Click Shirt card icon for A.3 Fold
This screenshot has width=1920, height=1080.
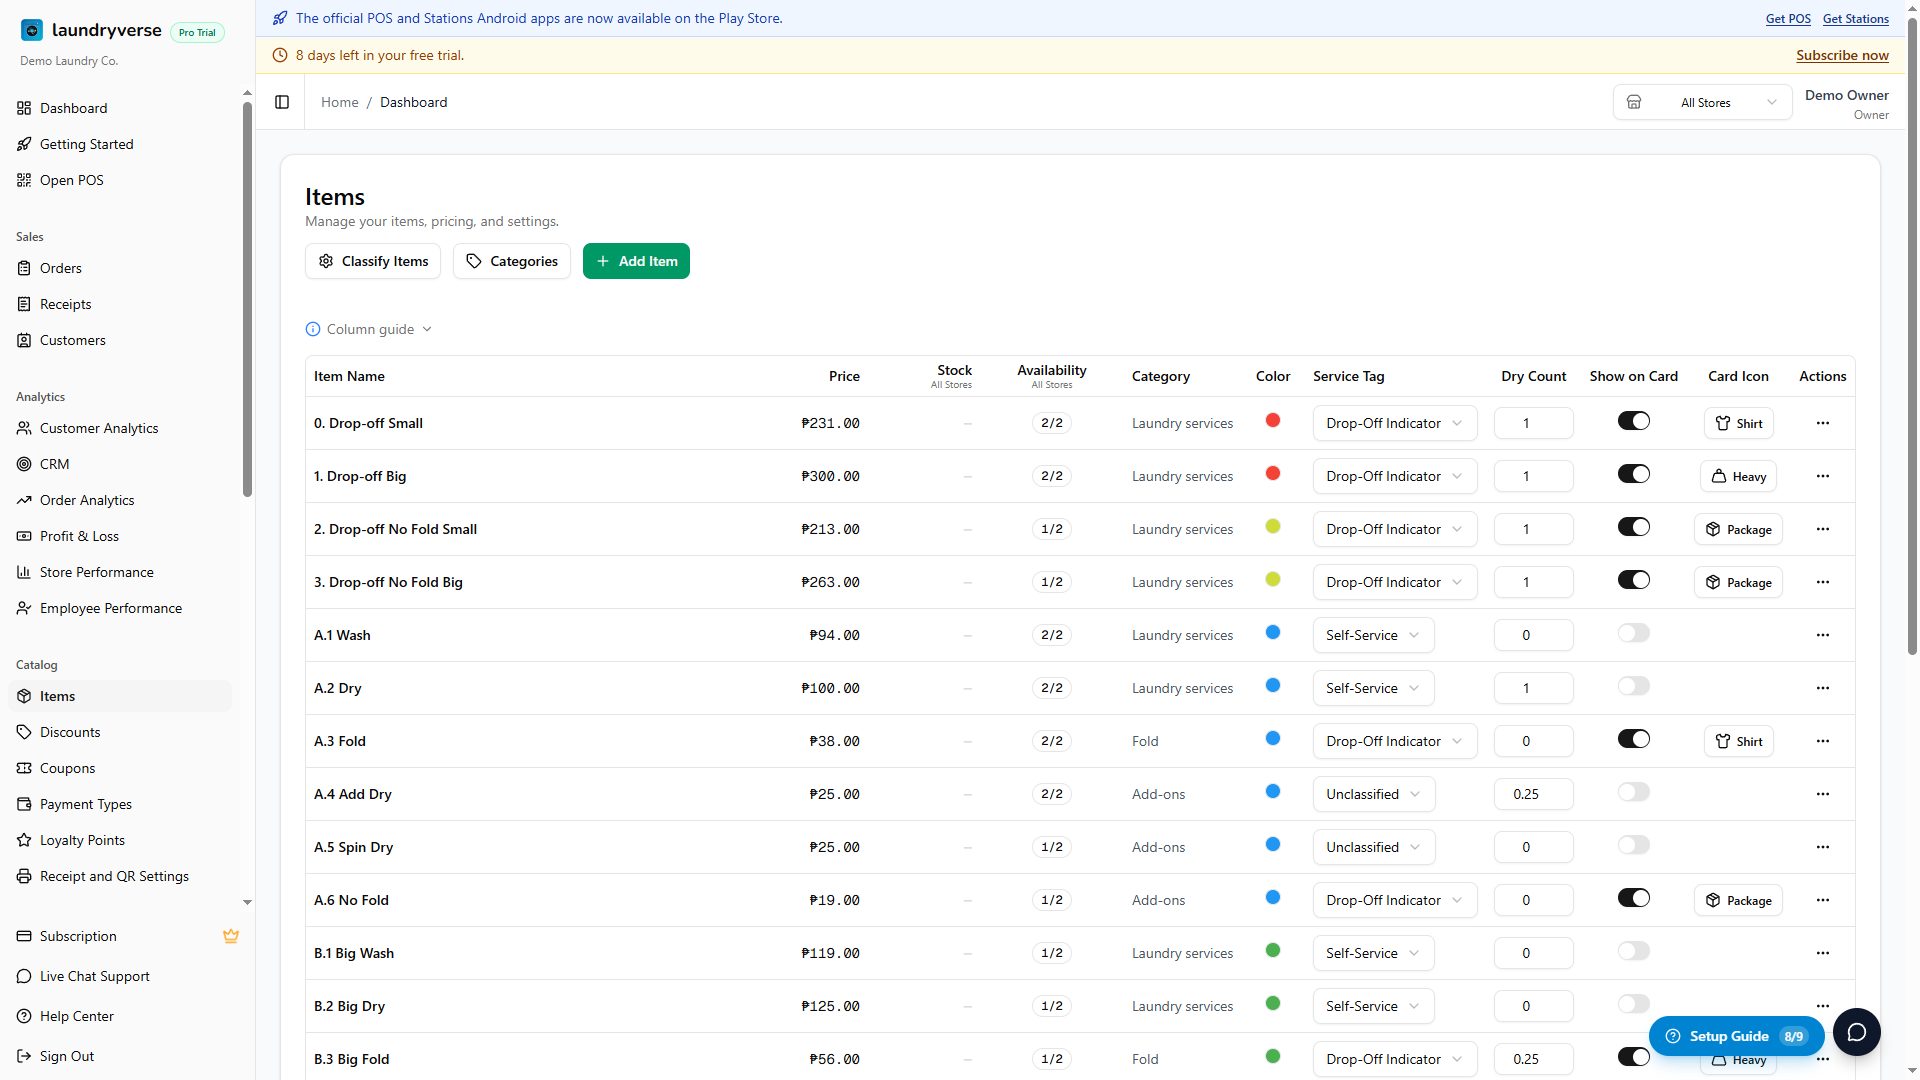coord(1739,741)
